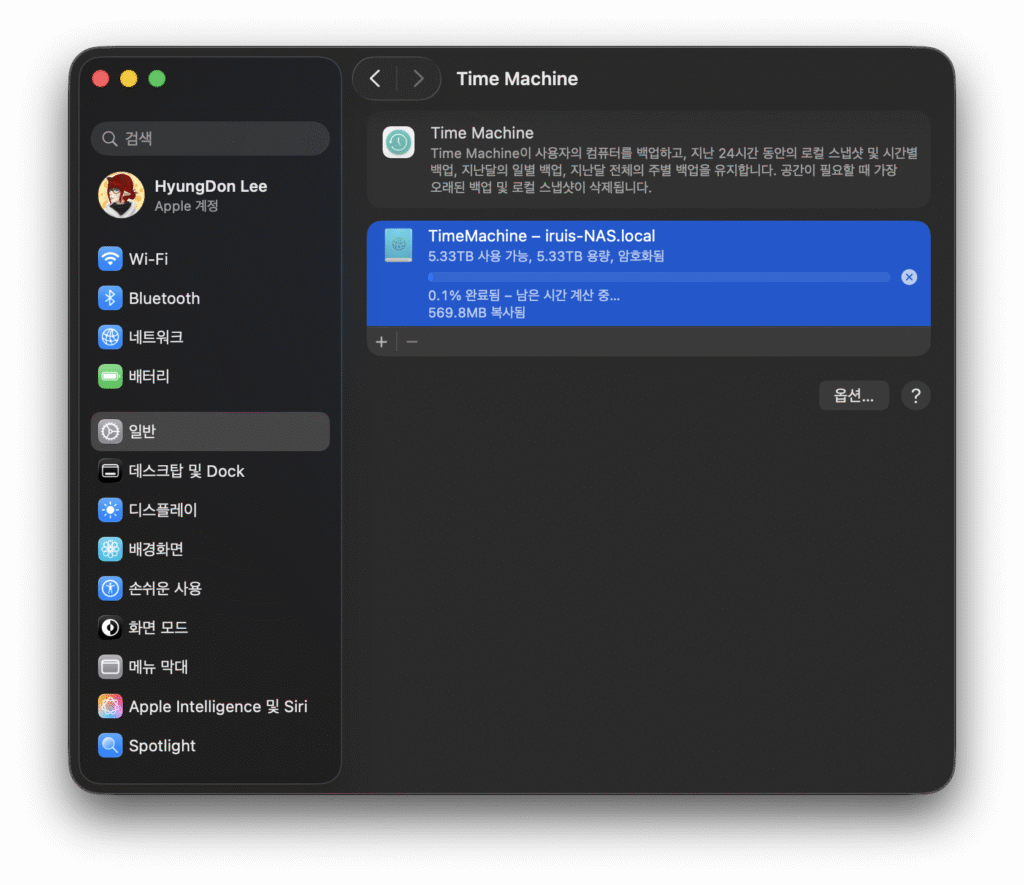Go forward with the right chevron
This screenshot has width=1024, height=885.
pos(418,79)
